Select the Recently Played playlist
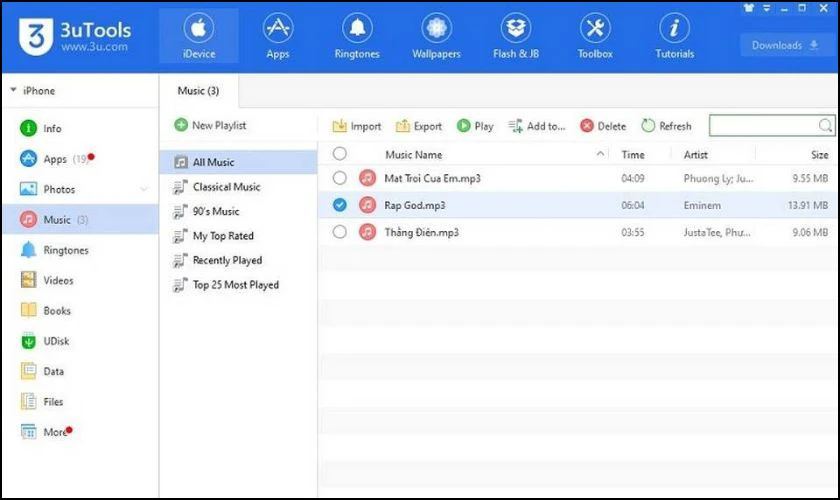Screen dimensions: 840x500 (x=238, y=260)
